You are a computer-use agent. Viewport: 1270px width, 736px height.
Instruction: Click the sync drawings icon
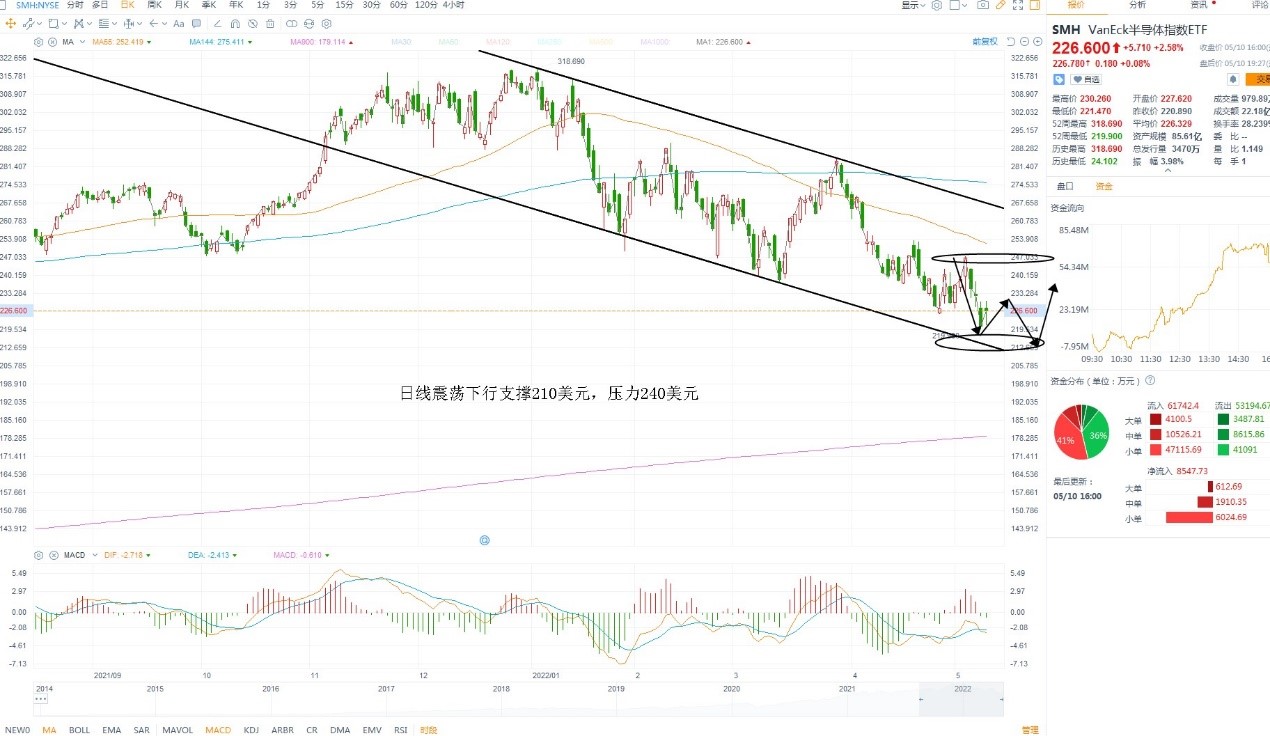pos(309,23)
